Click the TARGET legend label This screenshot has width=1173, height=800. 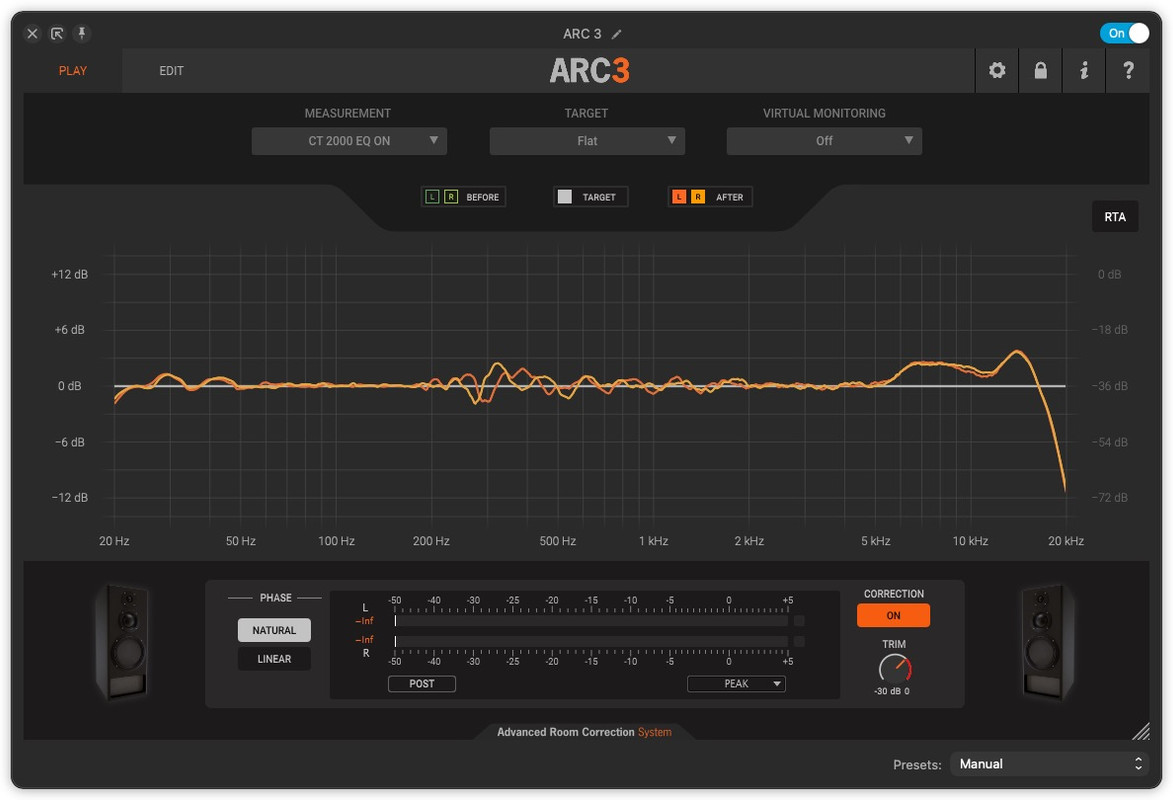click(599, 197)
